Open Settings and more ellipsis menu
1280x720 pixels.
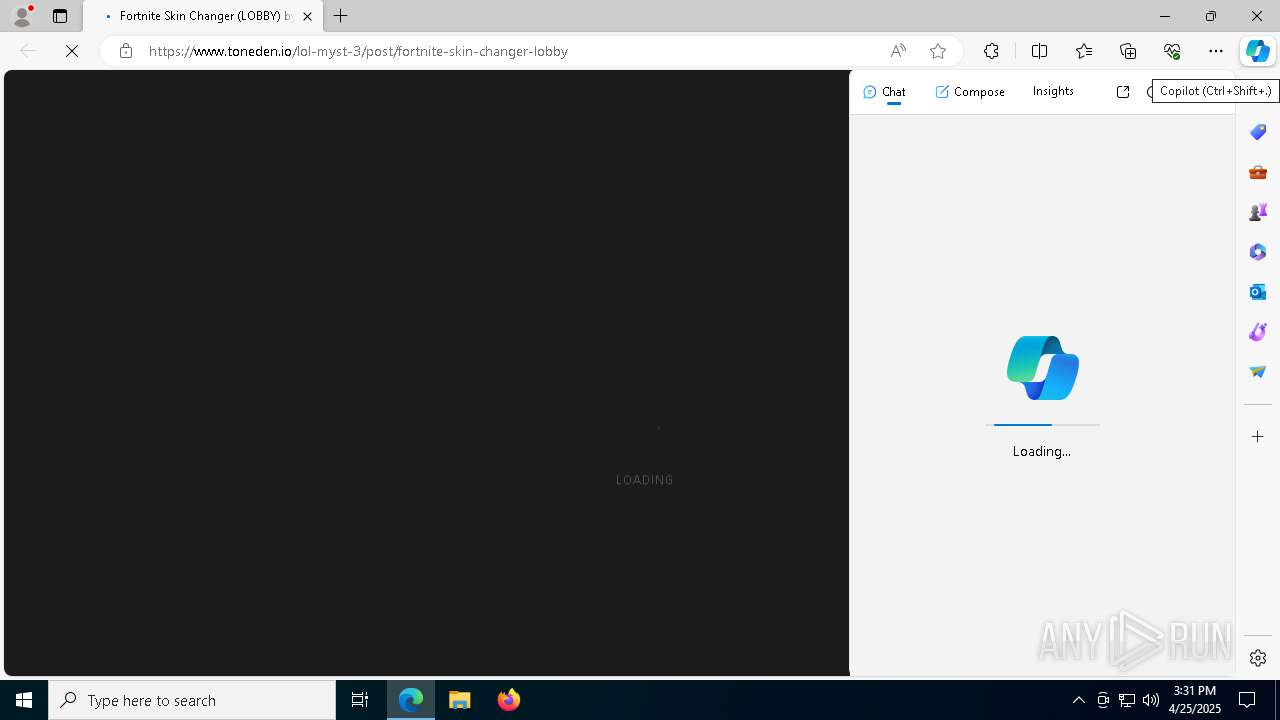coord(1216,51)
